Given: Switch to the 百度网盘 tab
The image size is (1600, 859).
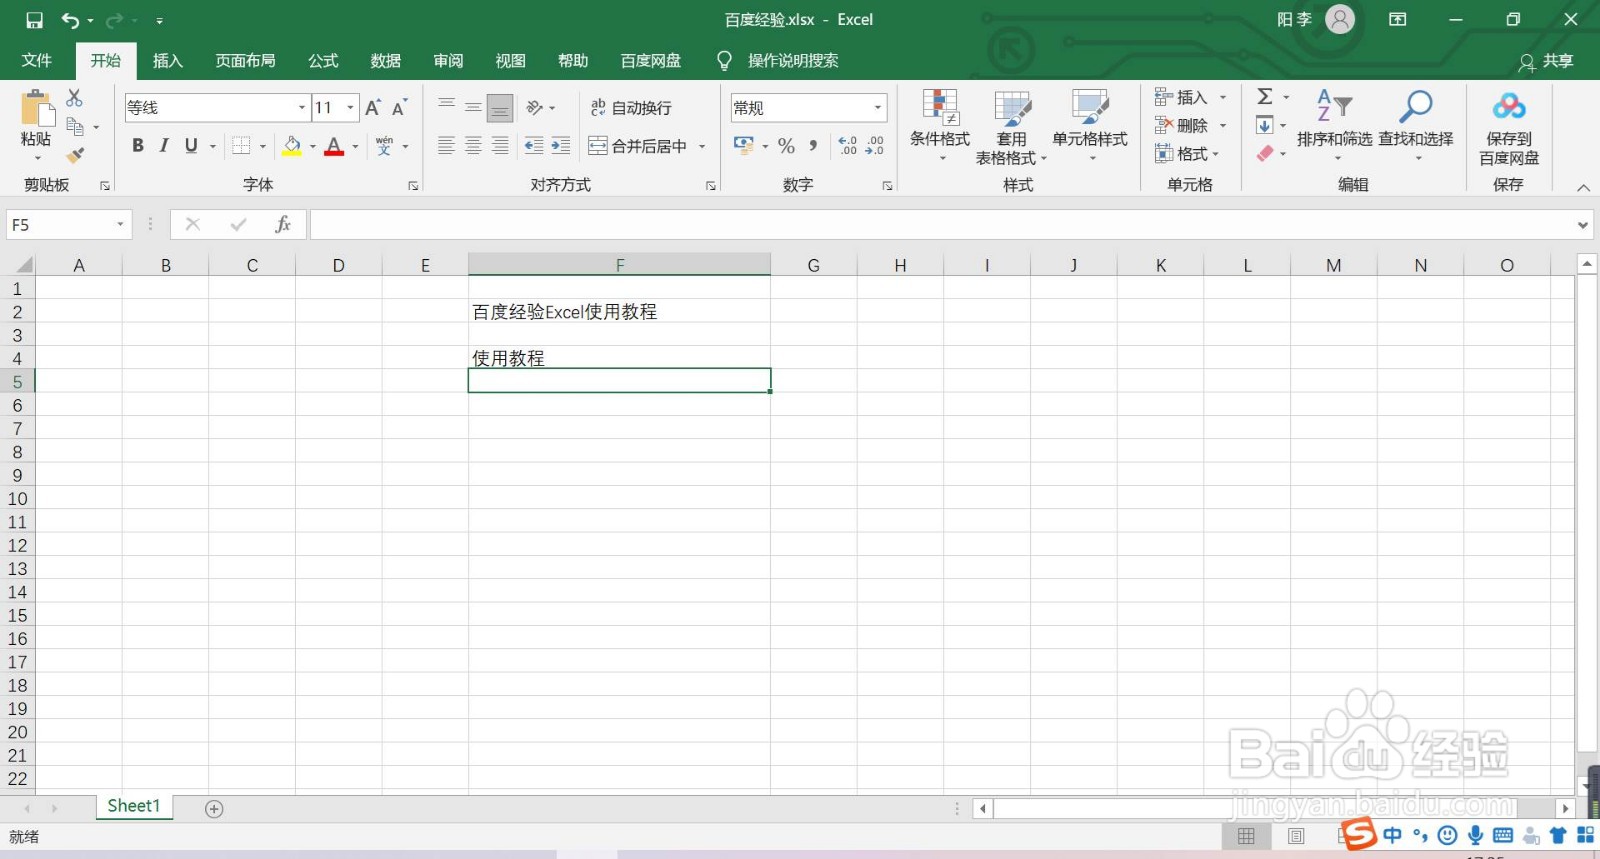Looking at the screenshot, I should coord(651,60).
